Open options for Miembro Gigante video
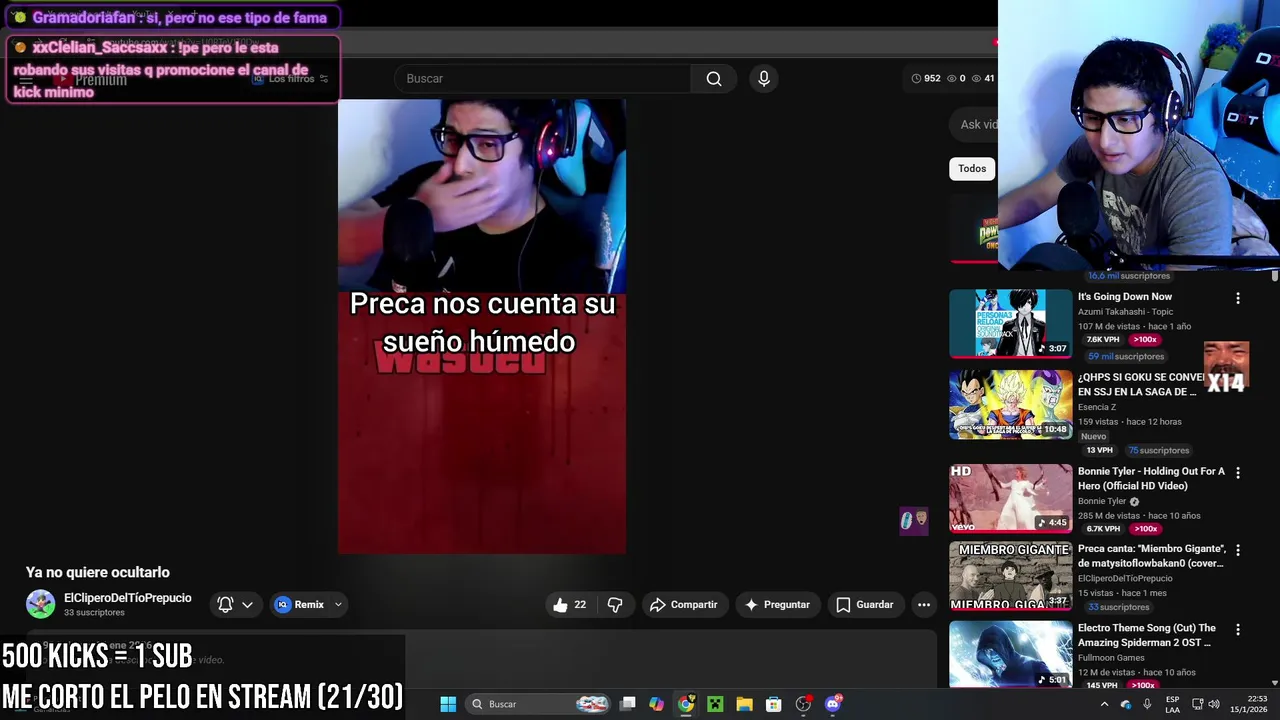The image size is (1280, 720). coord(1238,550)
